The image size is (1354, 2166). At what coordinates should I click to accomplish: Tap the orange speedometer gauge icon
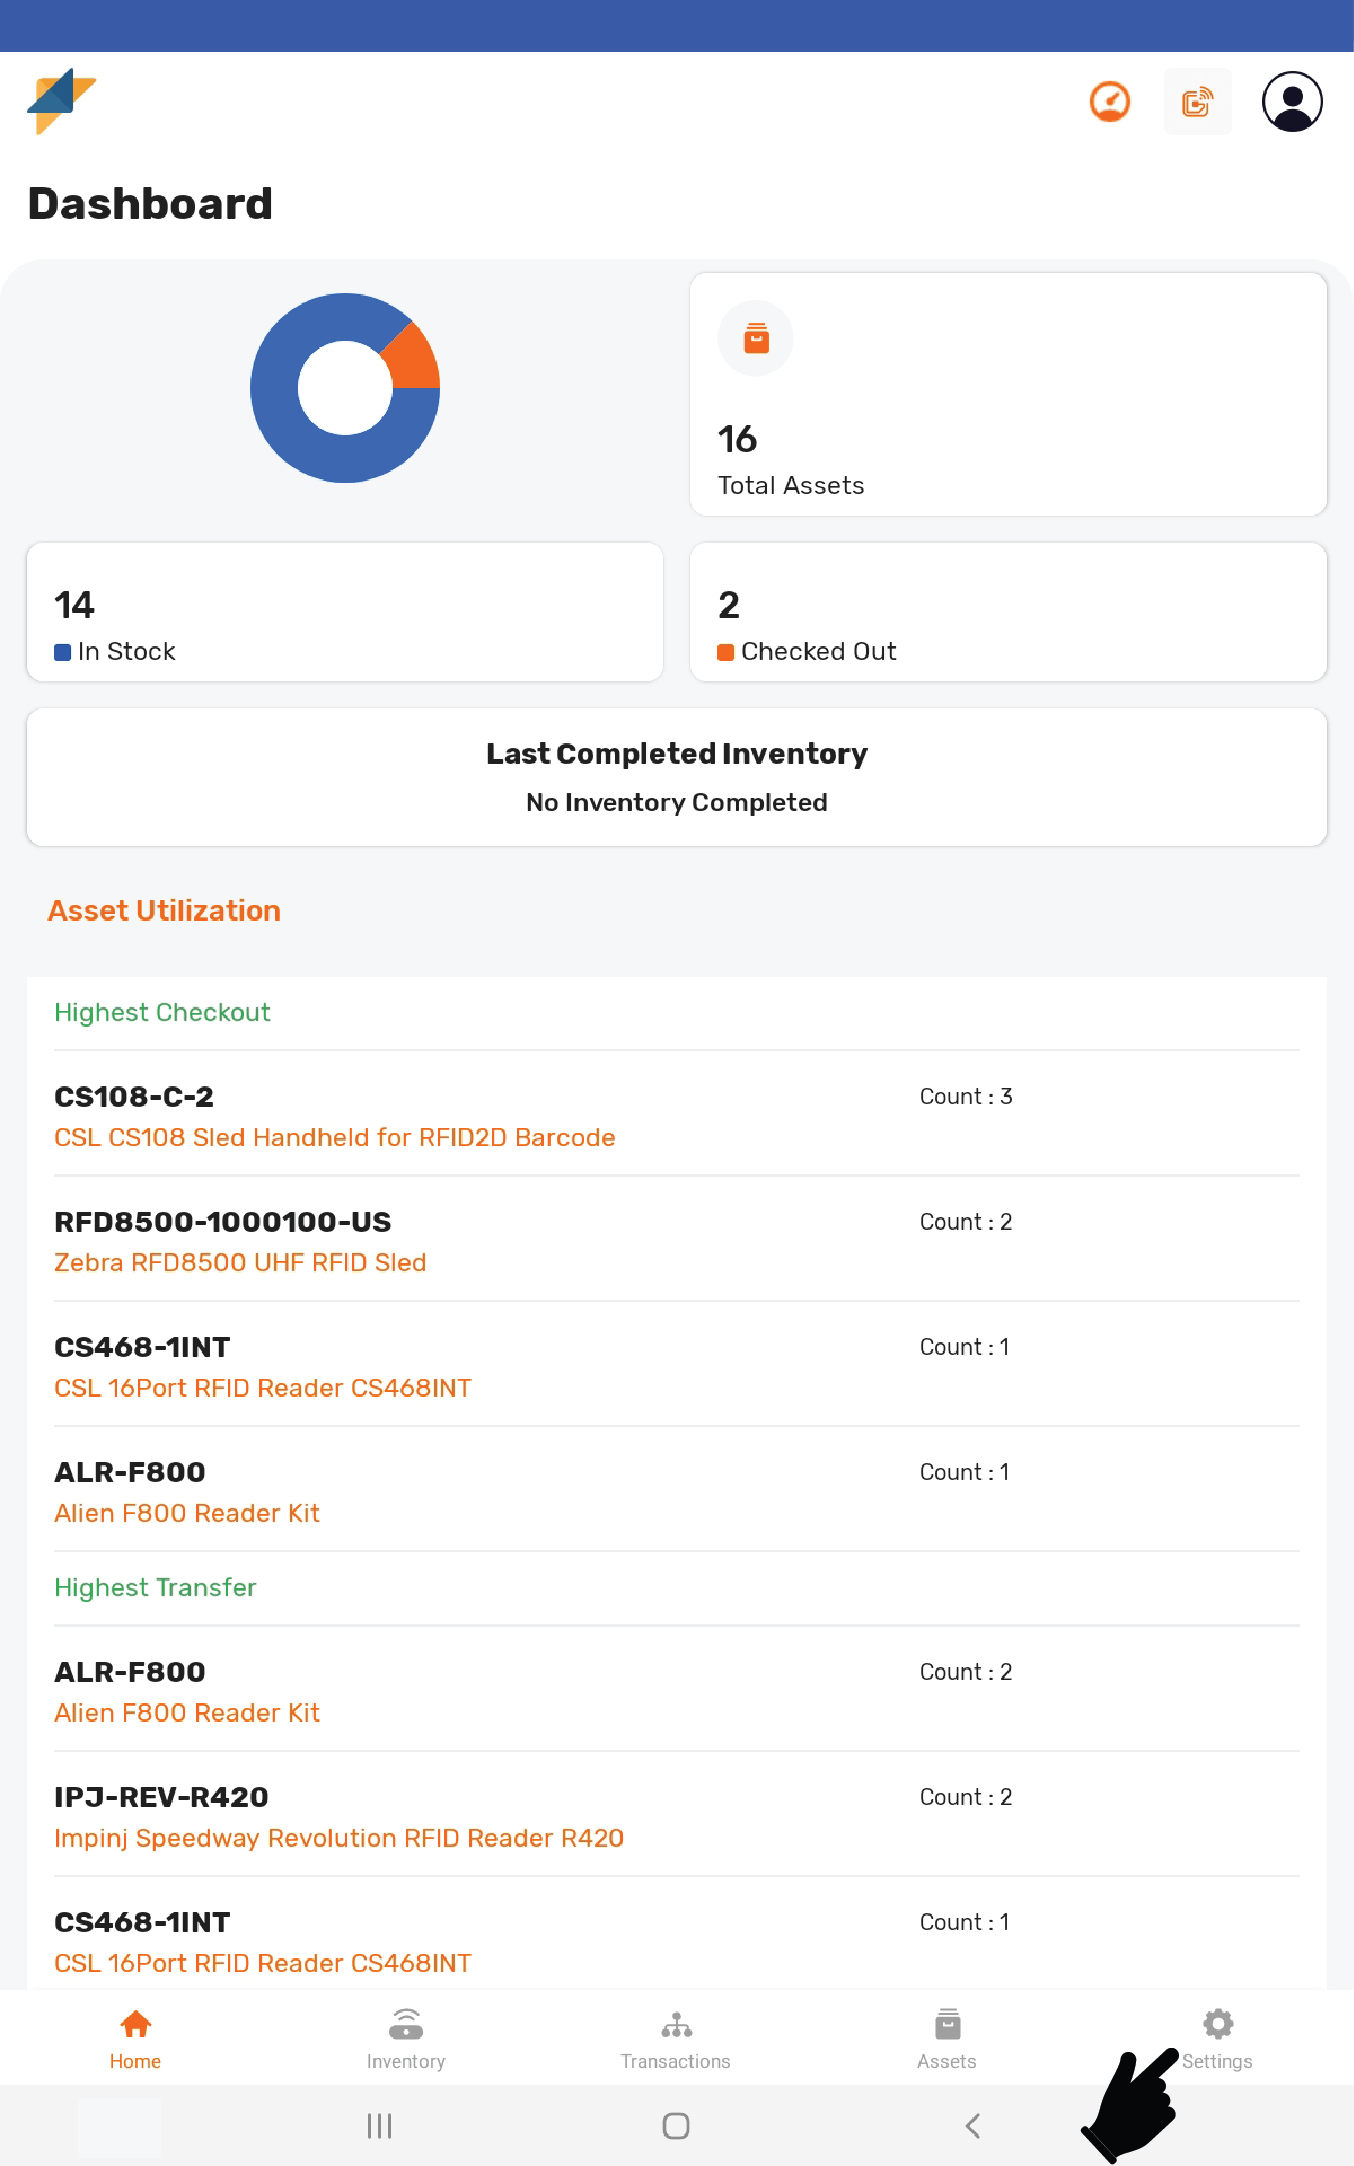[x=1109, y=102]
